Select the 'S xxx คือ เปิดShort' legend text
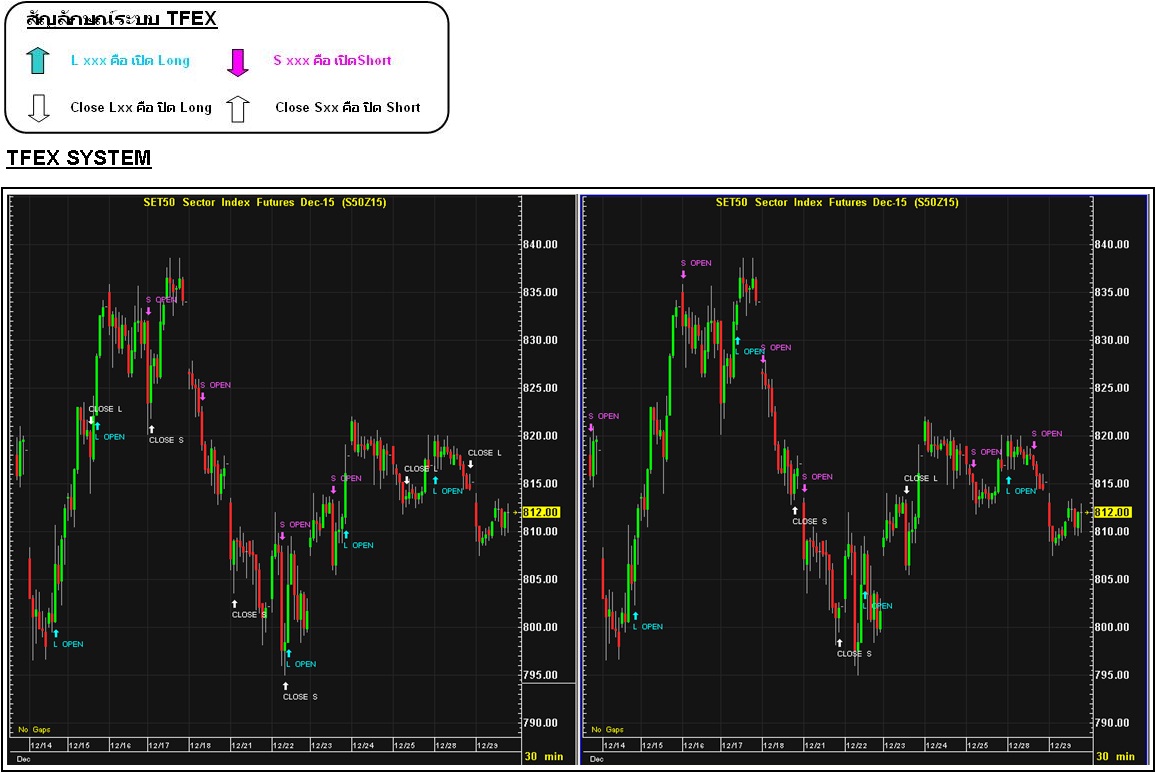The height and width of the screenshot is (773, 1156). tap(332, 60)
